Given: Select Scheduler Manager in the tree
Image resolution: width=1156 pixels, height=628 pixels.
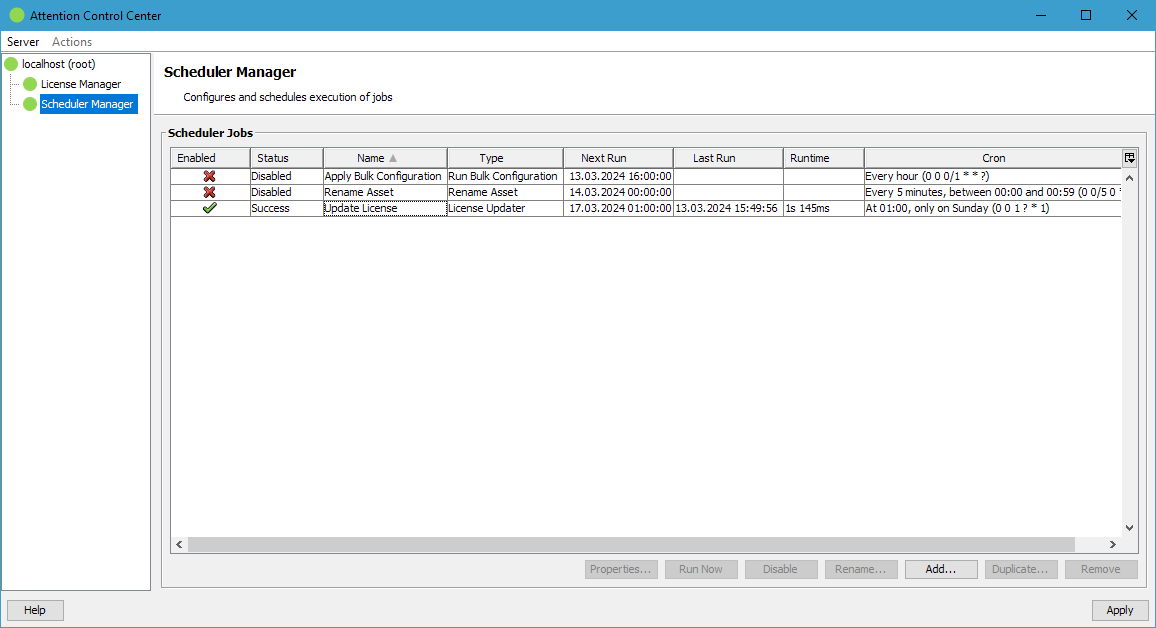Looking at the screenshot, I should coord(88,104).
